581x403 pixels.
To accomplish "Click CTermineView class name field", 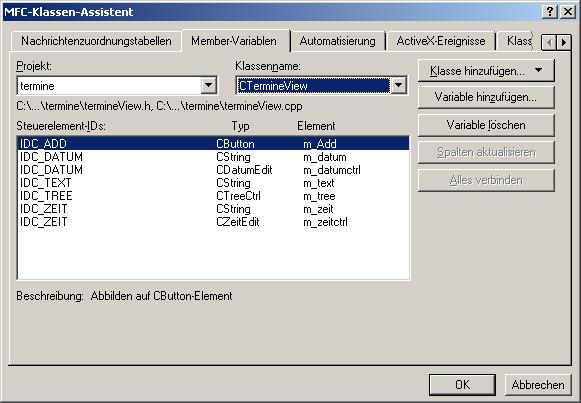I will click(313, 86).
